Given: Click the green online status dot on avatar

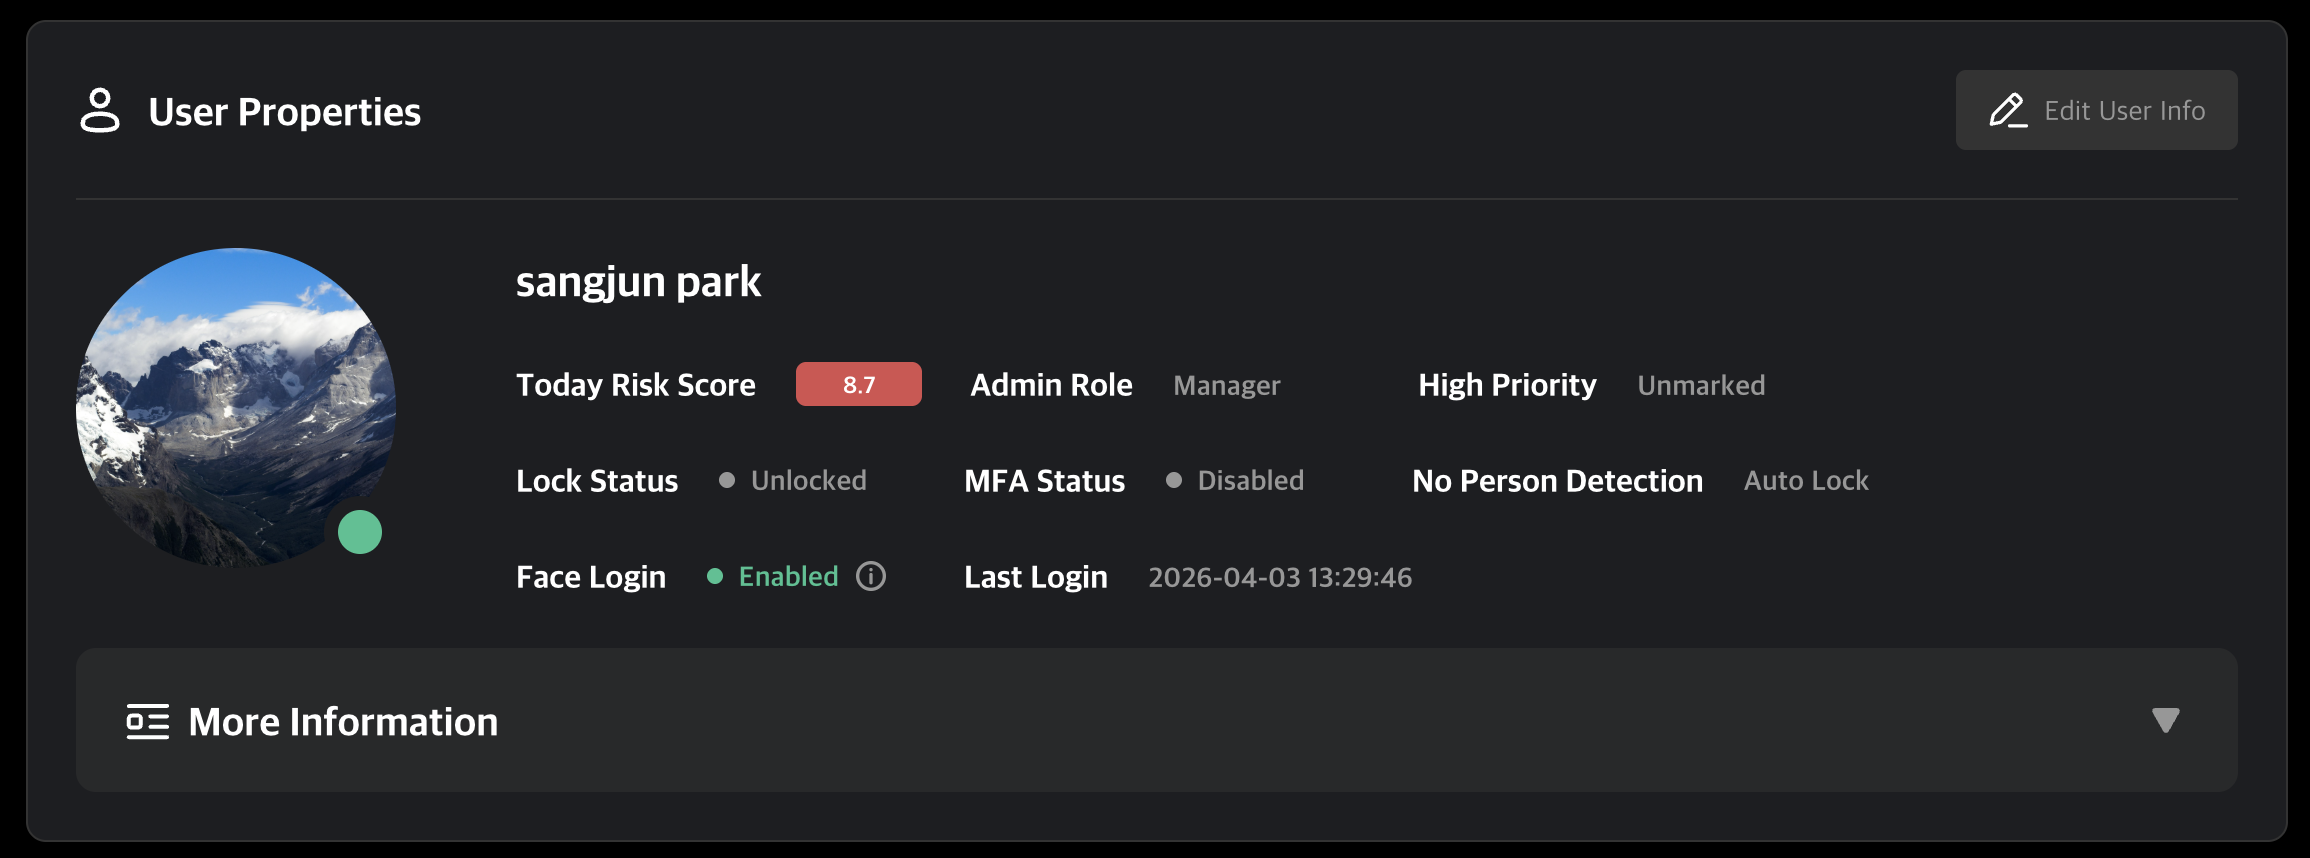Looking at the screenshot, I should pos(360,532).
